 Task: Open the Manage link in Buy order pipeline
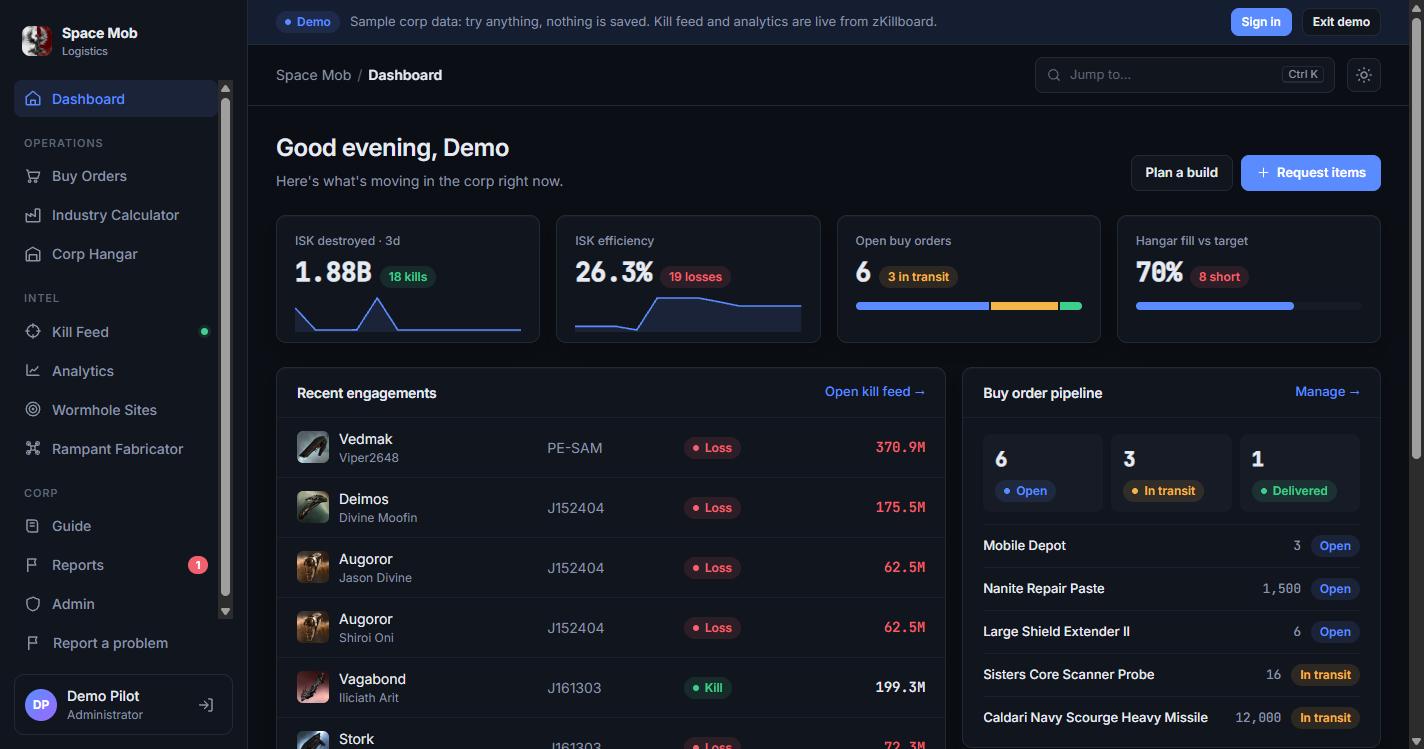[1328, 392]
